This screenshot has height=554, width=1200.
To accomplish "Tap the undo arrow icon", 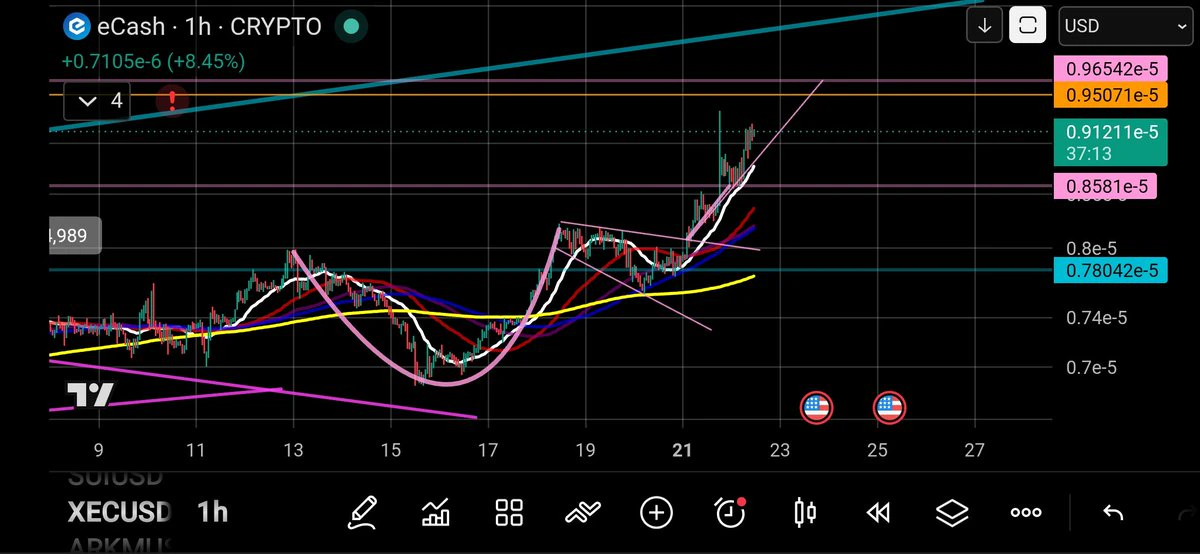I will click(x=1113, y=513).
